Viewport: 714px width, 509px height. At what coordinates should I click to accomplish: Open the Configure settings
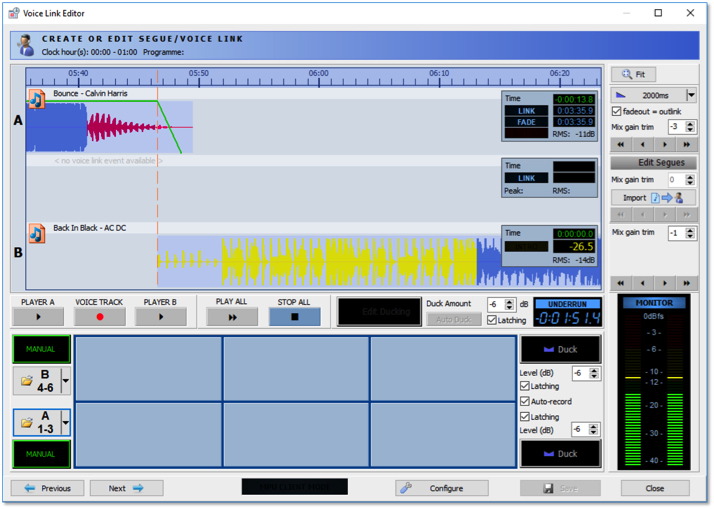[442, 488]
